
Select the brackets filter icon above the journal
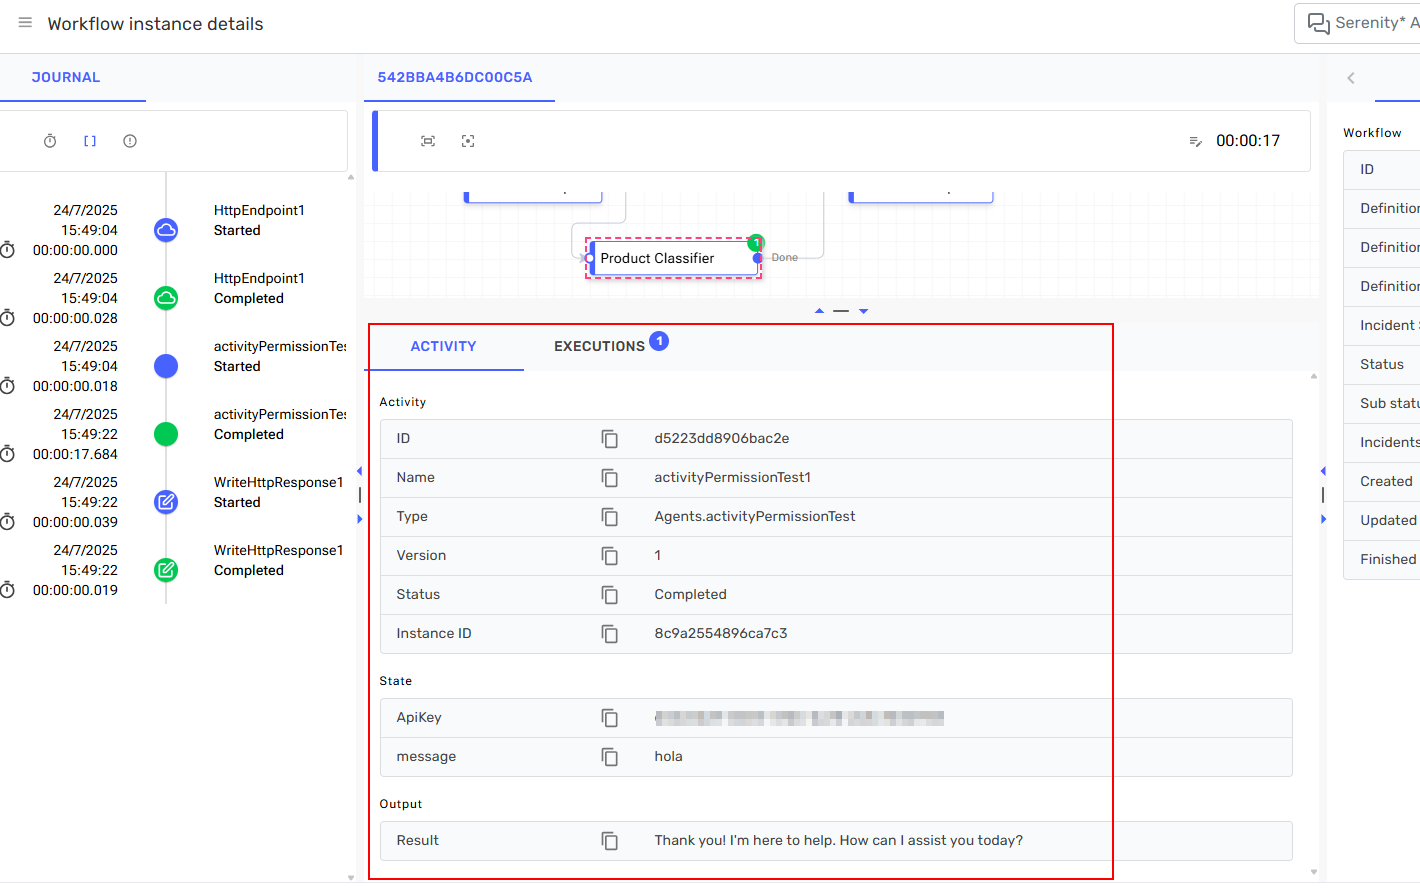pyautogui.click(x=89, y=140)
